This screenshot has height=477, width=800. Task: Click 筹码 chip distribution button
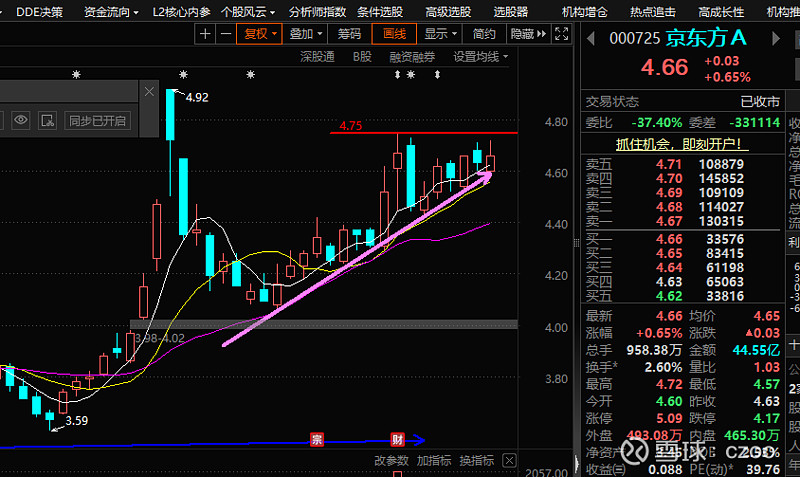coord(349,34)
